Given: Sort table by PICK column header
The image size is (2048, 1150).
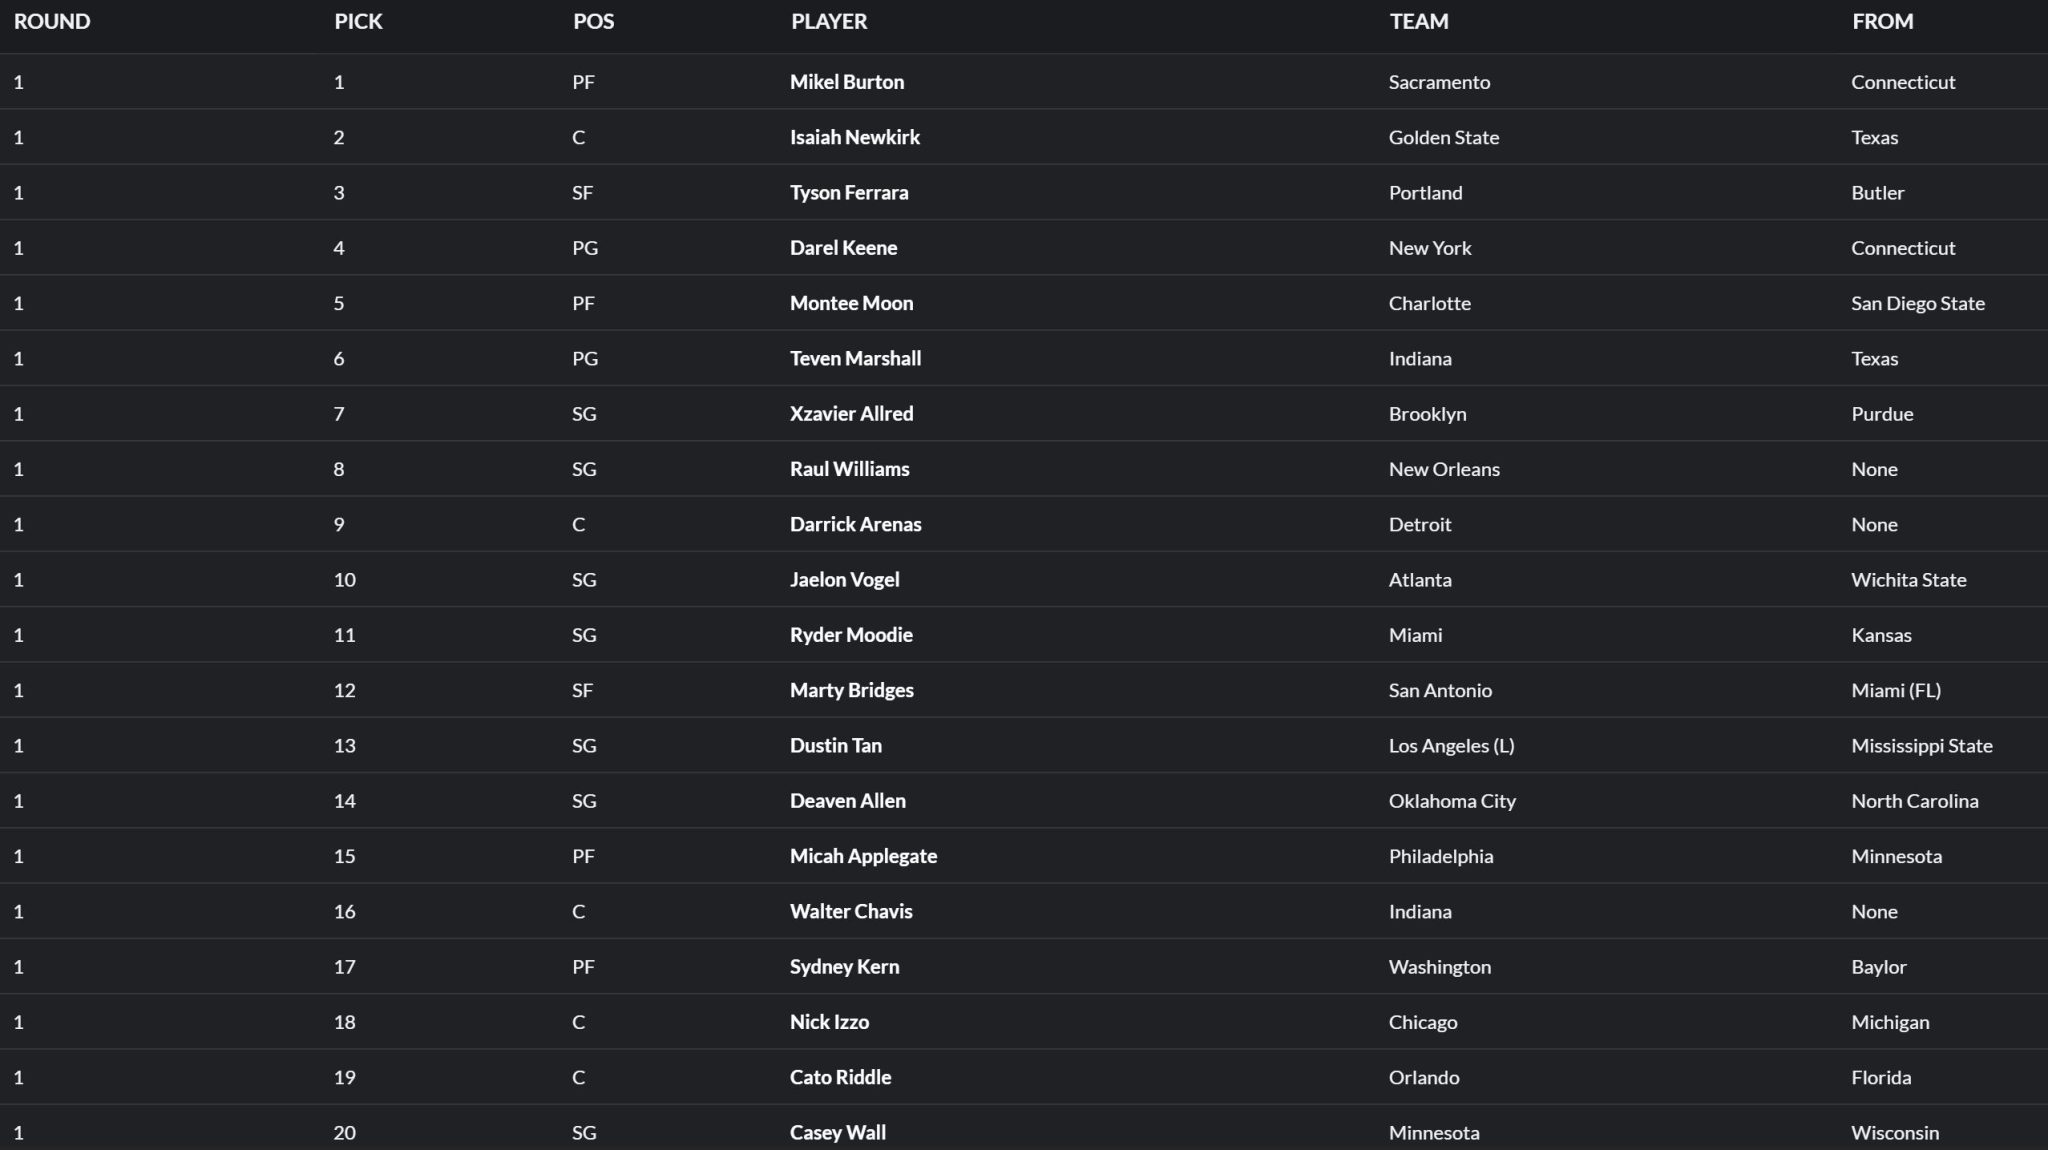Looking at the screenshot, I should [x=358, y=22].
